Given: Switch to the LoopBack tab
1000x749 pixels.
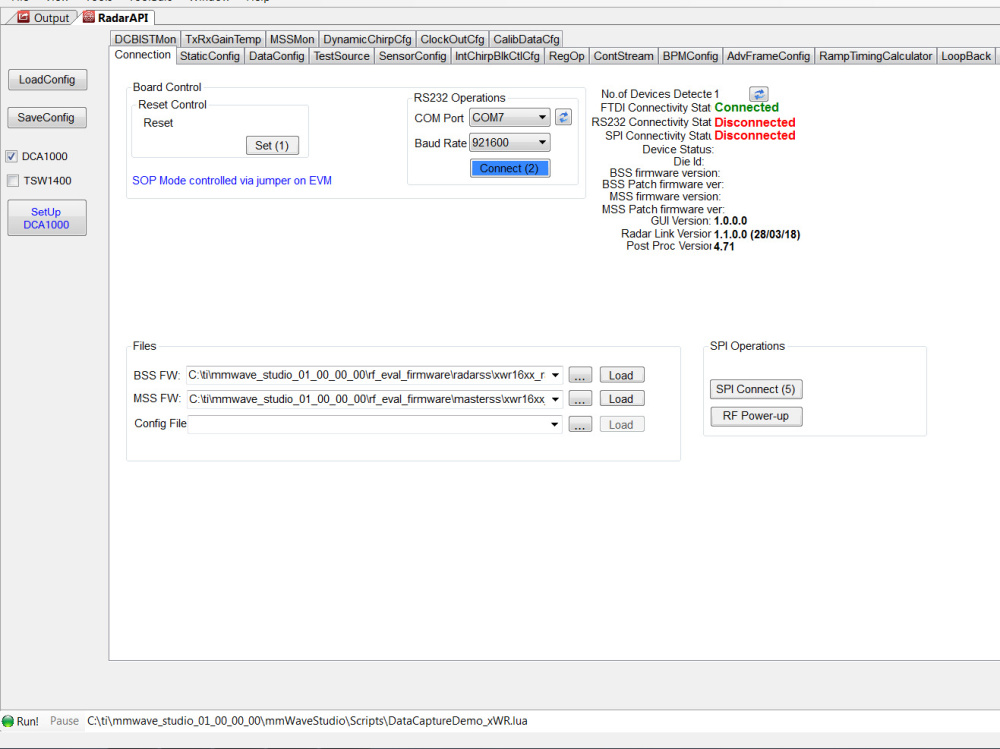Looking at the screenshot, I should pyautogui.click(x=966, y=56).
